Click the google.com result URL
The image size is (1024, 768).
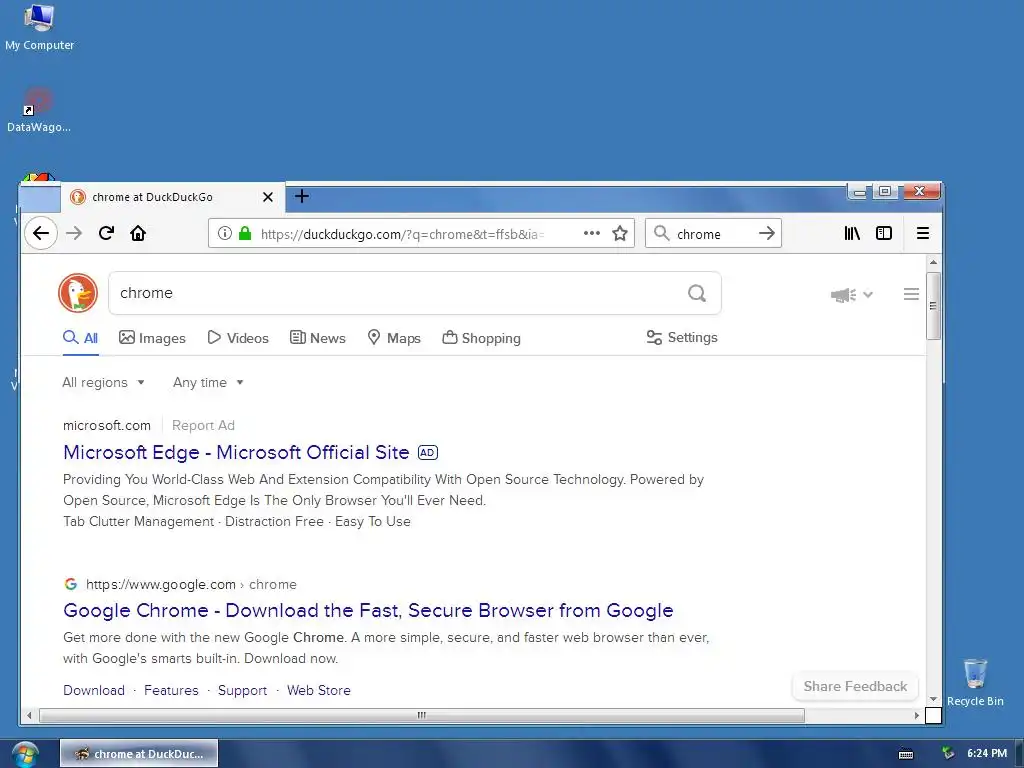(191, 584)
